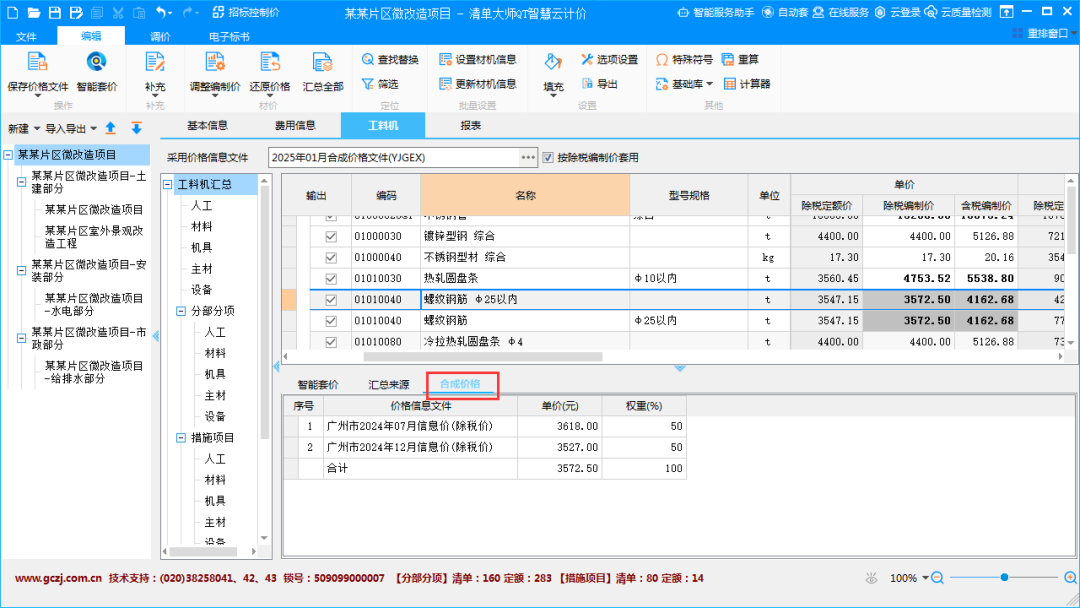Viewport: 1080px width, 608px height.
Task: Toggle output checkbox for 镀锌型钢 综合 row
Action: [331, 236]
